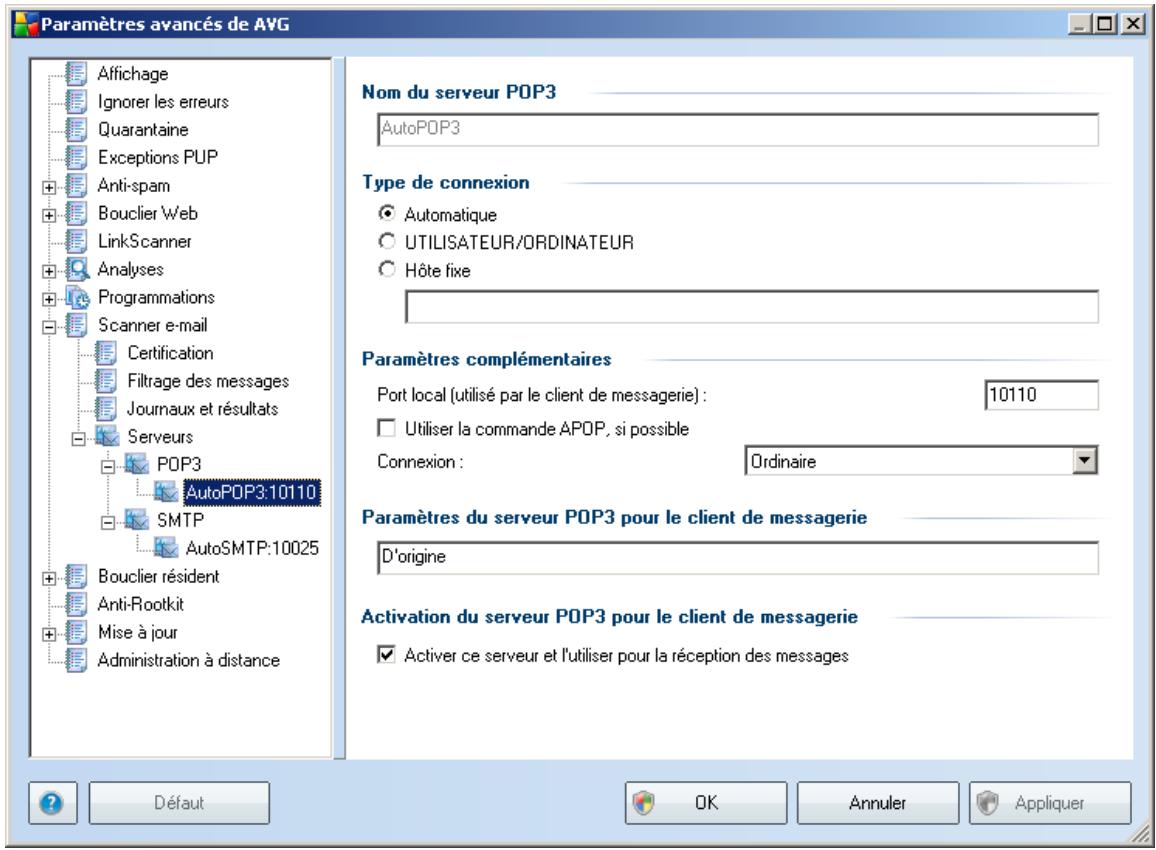1156x850 pixels.
Task: Select Filtrage des messages label
Action: 208,381
